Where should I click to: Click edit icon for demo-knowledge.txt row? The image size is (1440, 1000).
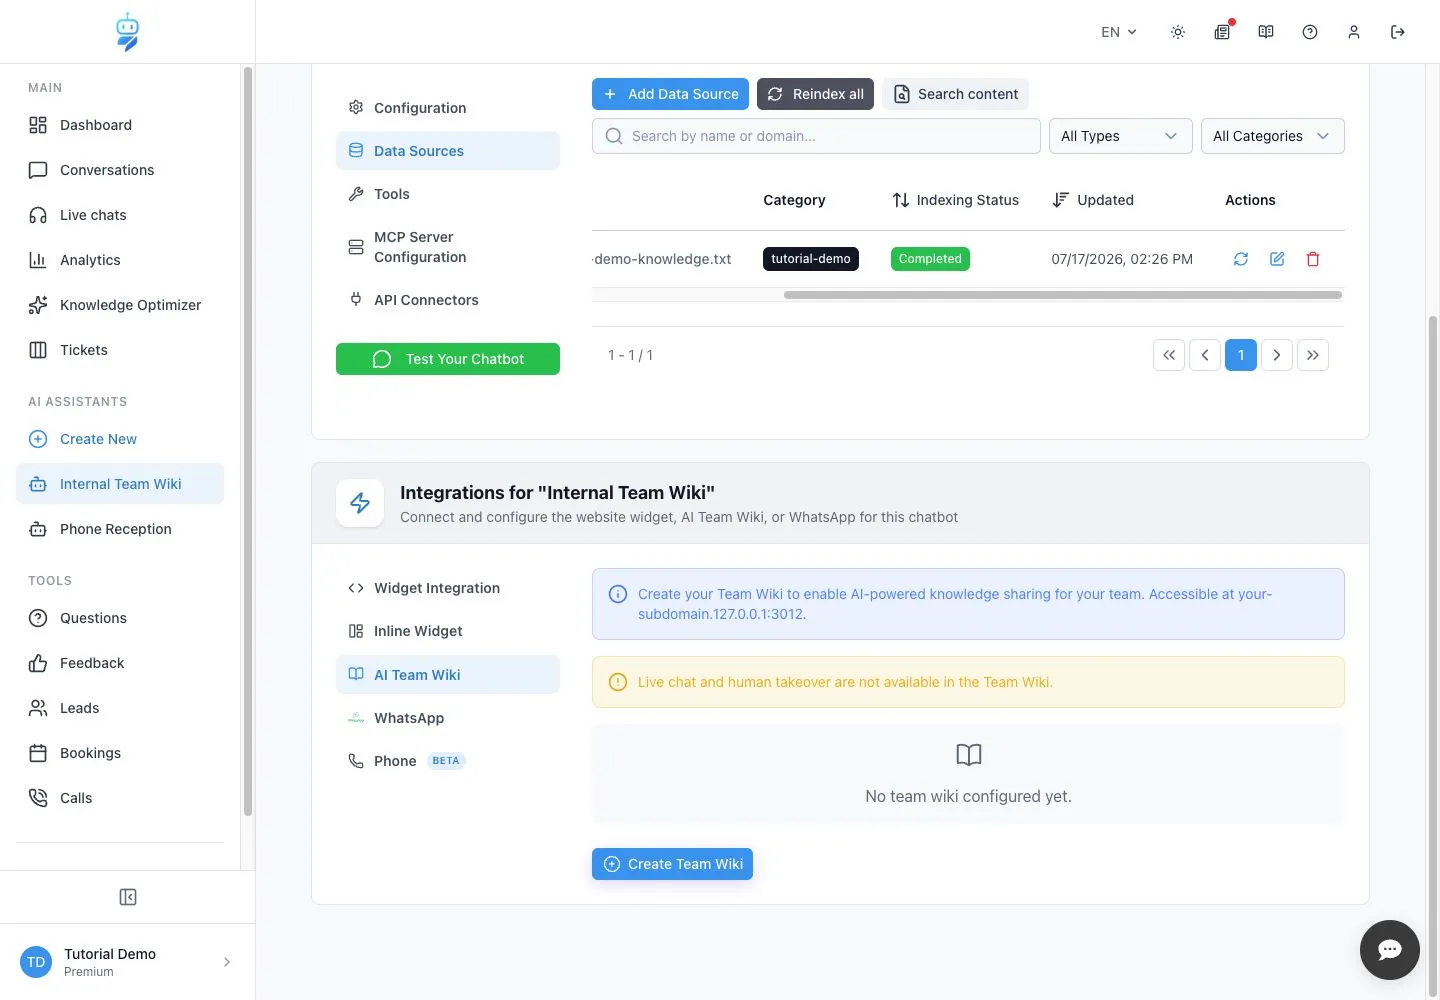point(1277,259)
